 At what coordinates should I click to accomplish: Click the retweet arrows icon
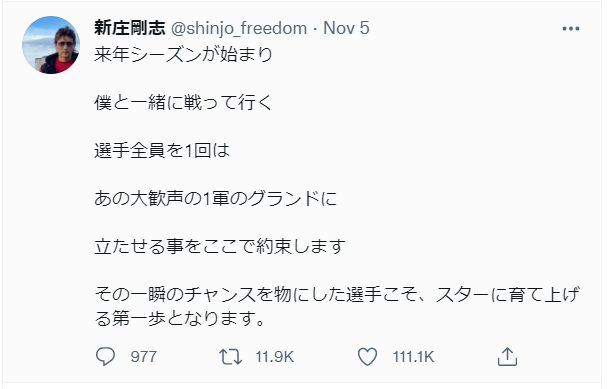click(231, 357)
